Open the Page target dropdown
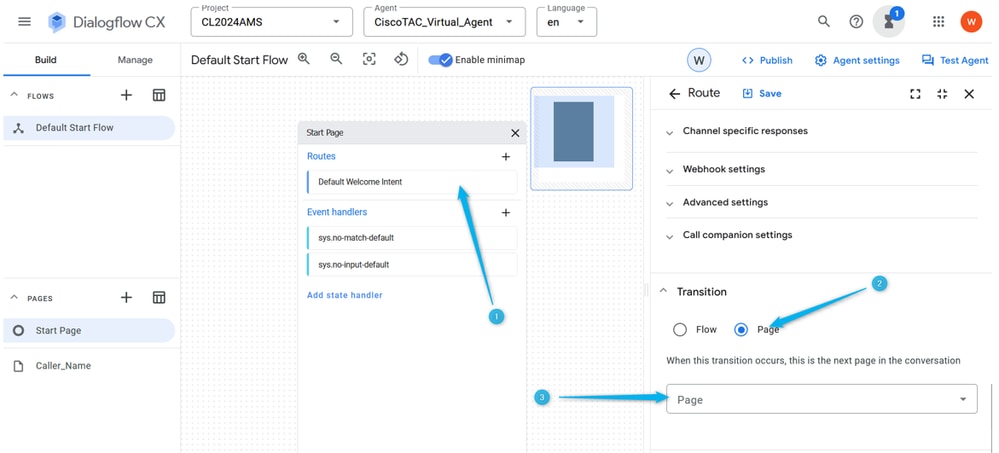This screenshot has height=453, width=999. coord(822,399)
